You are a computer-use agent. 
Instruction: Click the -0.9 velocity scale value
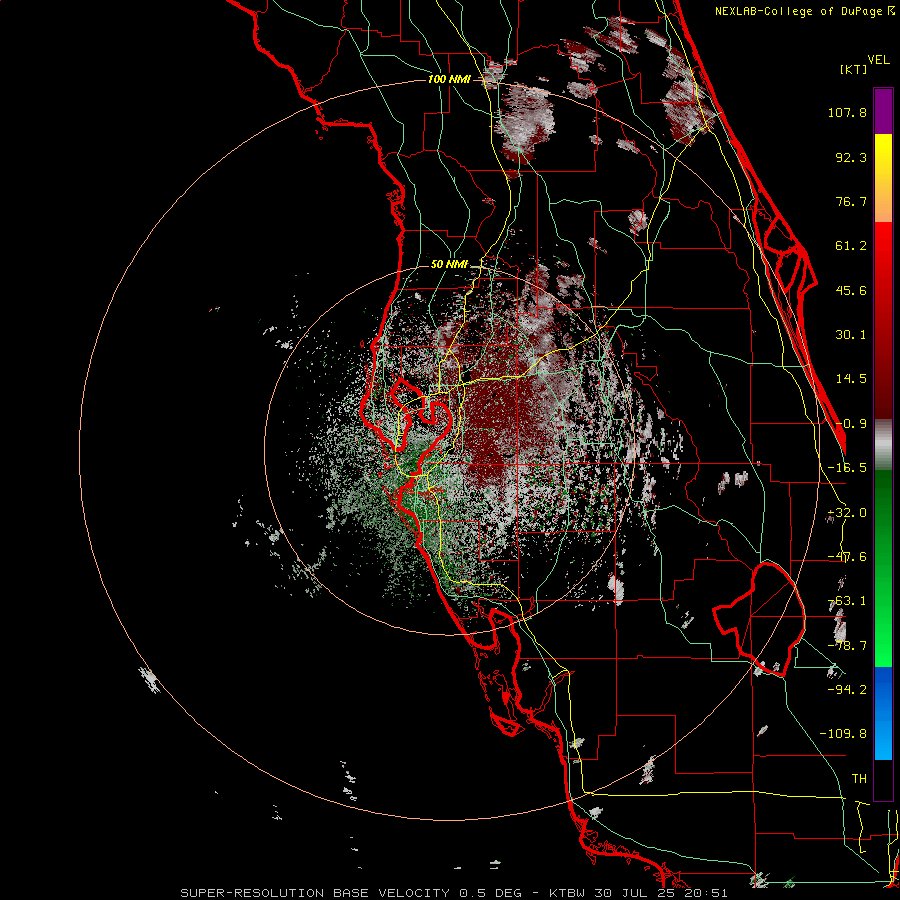851,424
